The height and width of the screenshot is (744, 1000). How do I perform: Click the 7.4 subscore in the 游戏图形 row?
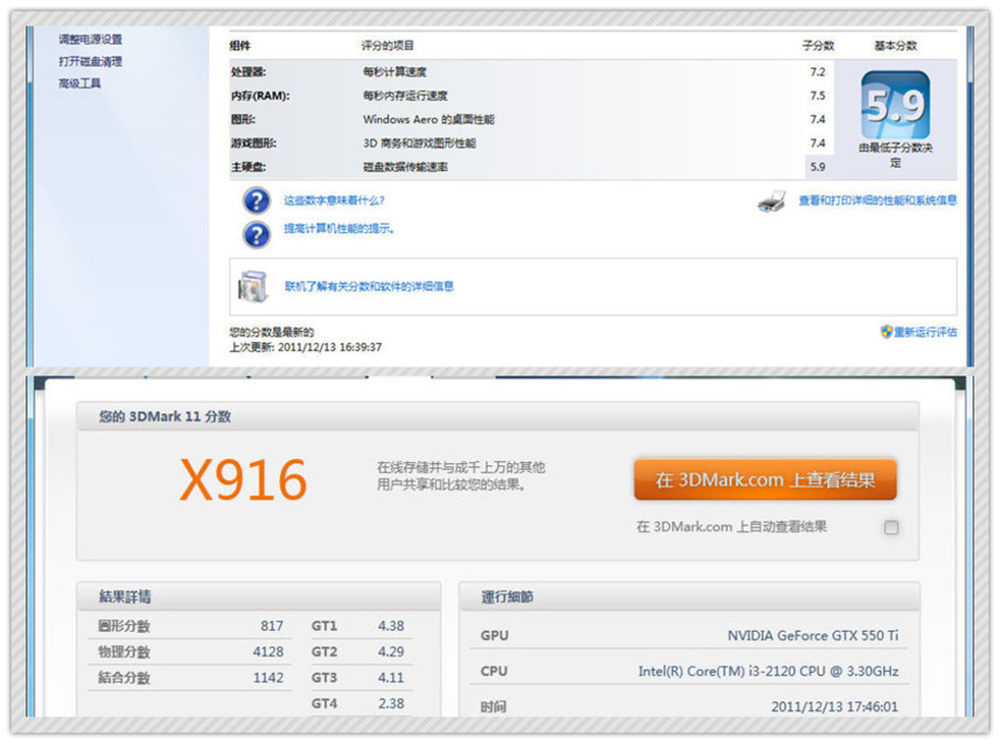coord(818,143)
